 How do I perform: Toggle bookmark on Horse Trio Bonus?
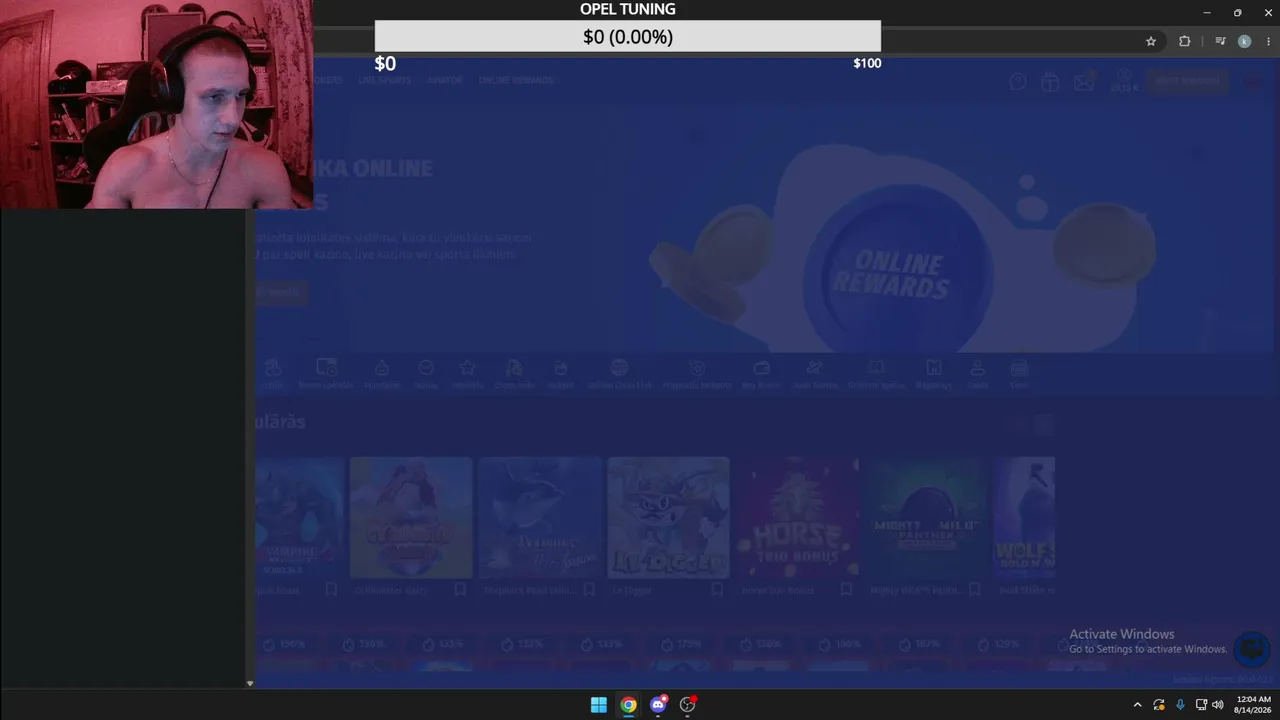(846, 590)
